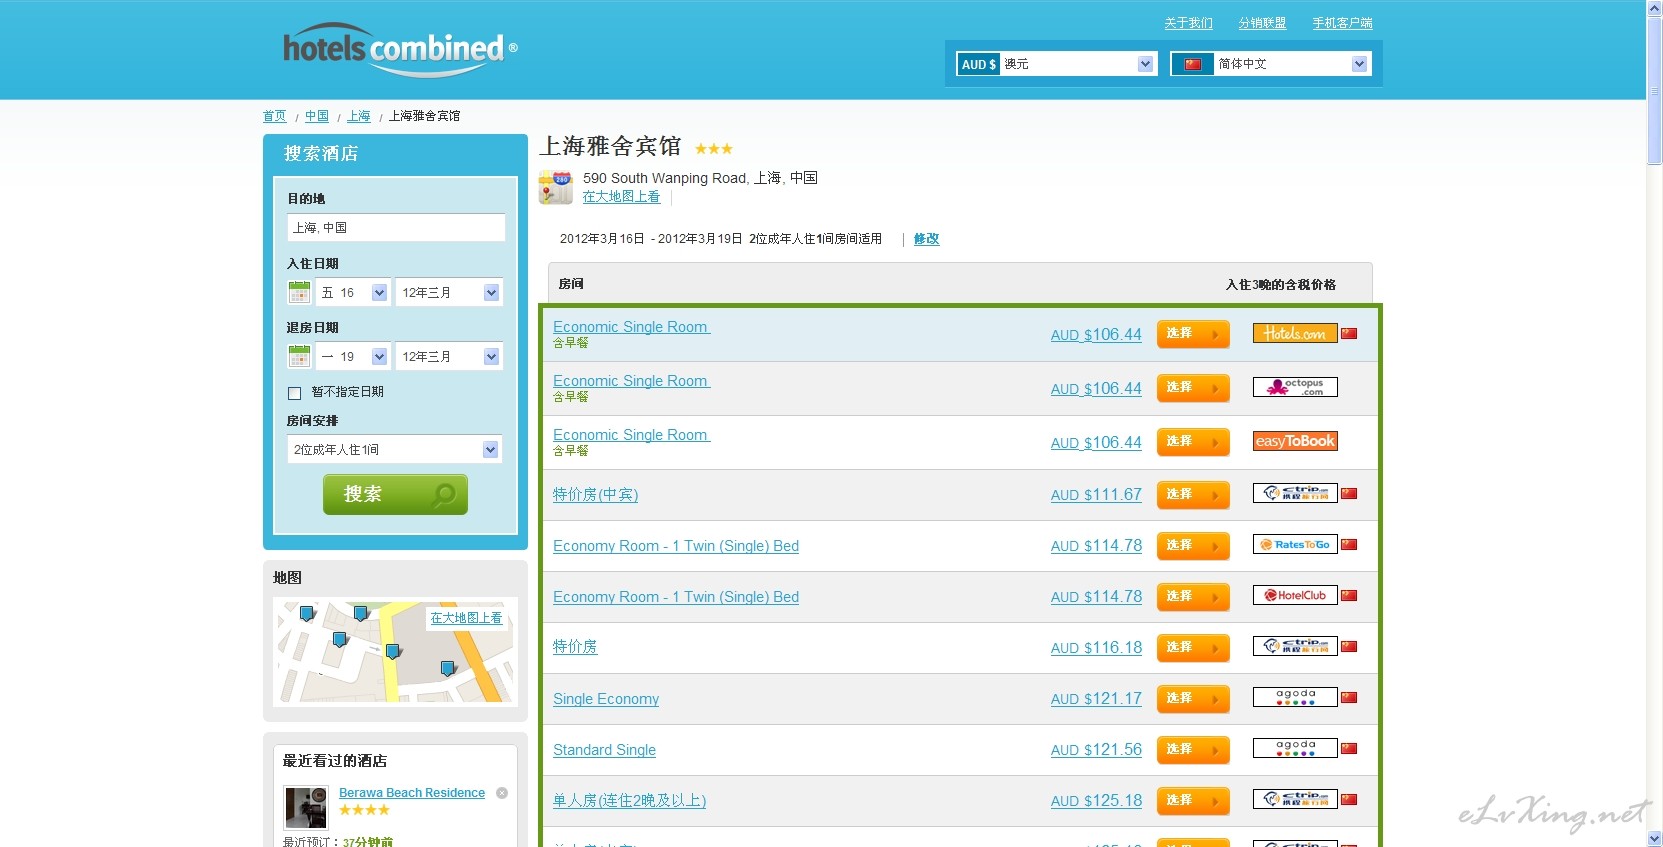Open check-in month dropdown
The image size is (1663, 847).
(449, 293)
